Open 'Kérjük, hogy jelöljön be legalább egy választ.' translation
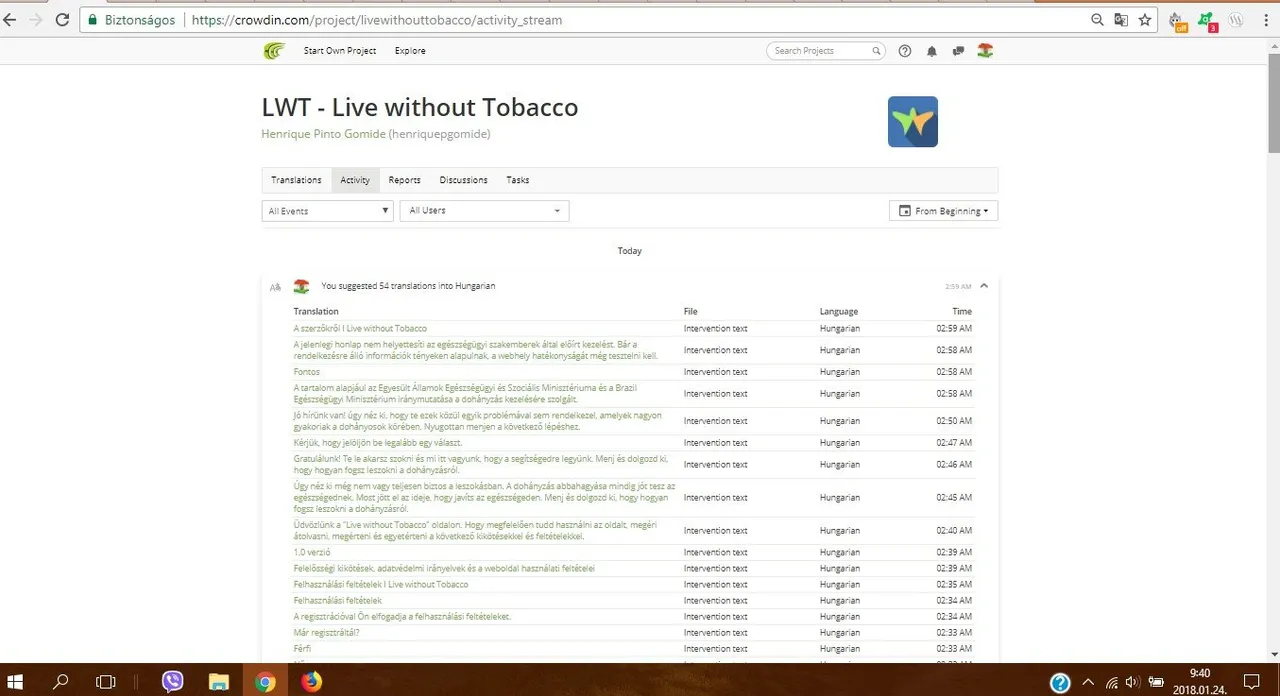 (x=377, y=442)
